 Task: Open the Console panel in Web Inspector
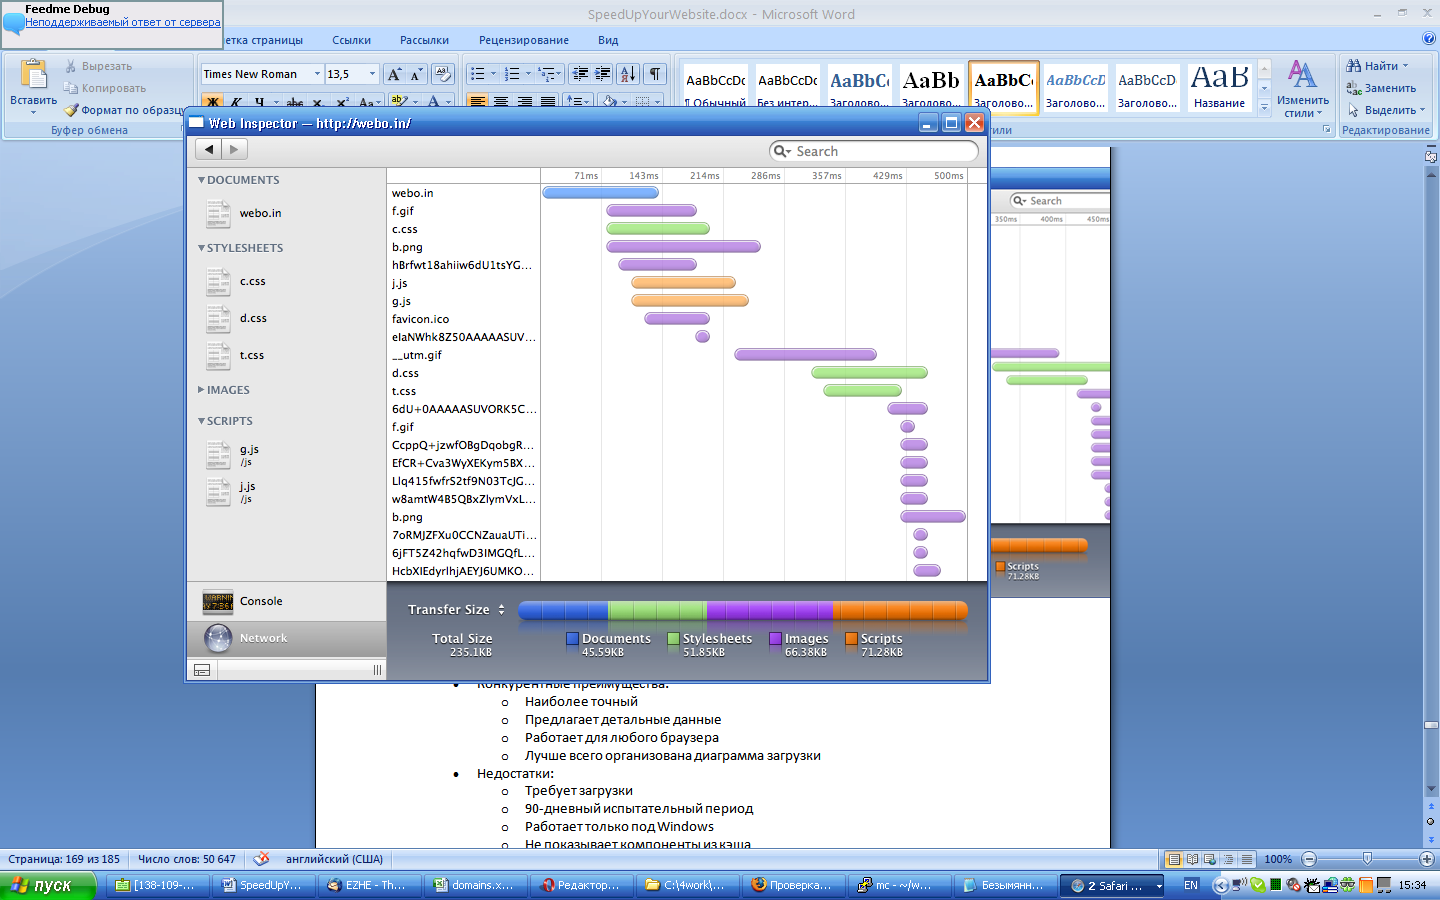point(261,601)
